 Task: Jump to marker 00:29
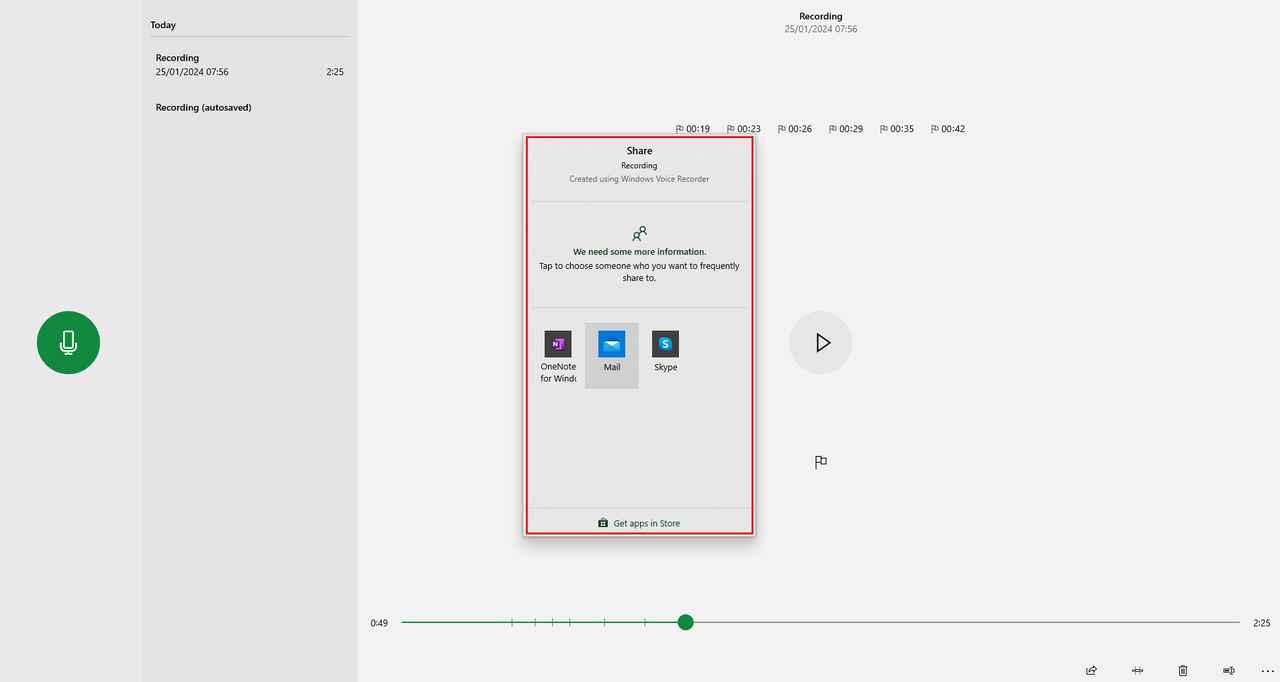point(845,129)
